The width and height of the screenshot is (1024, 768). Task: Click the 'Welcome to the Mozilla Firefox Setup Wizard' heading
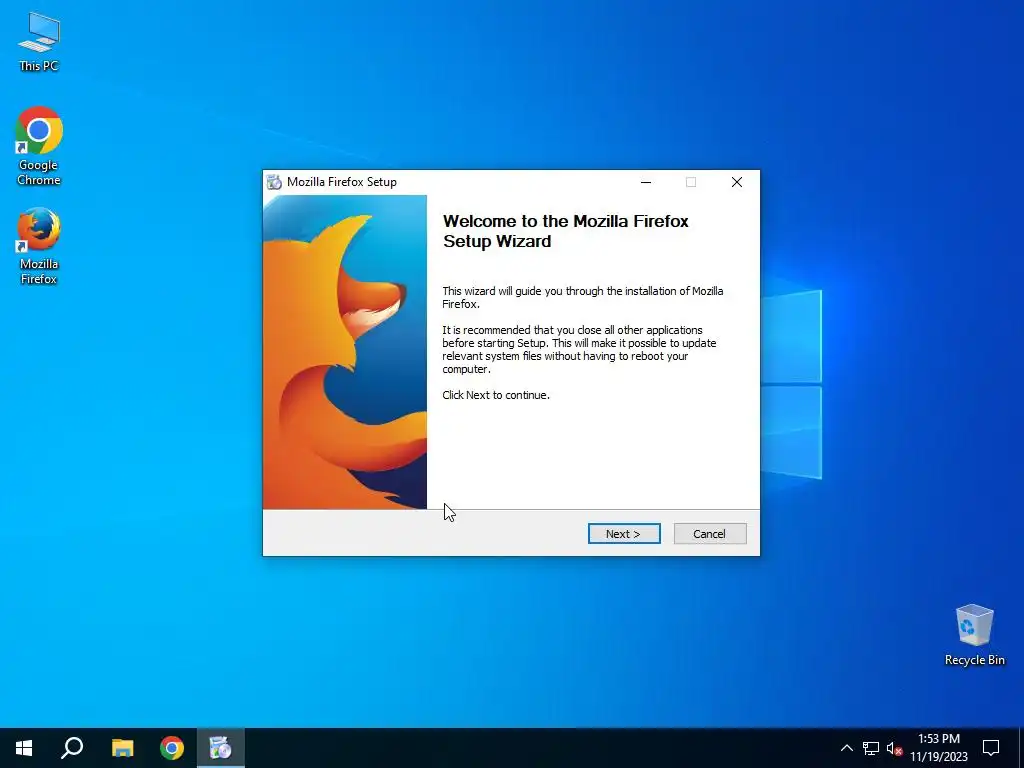566,231
